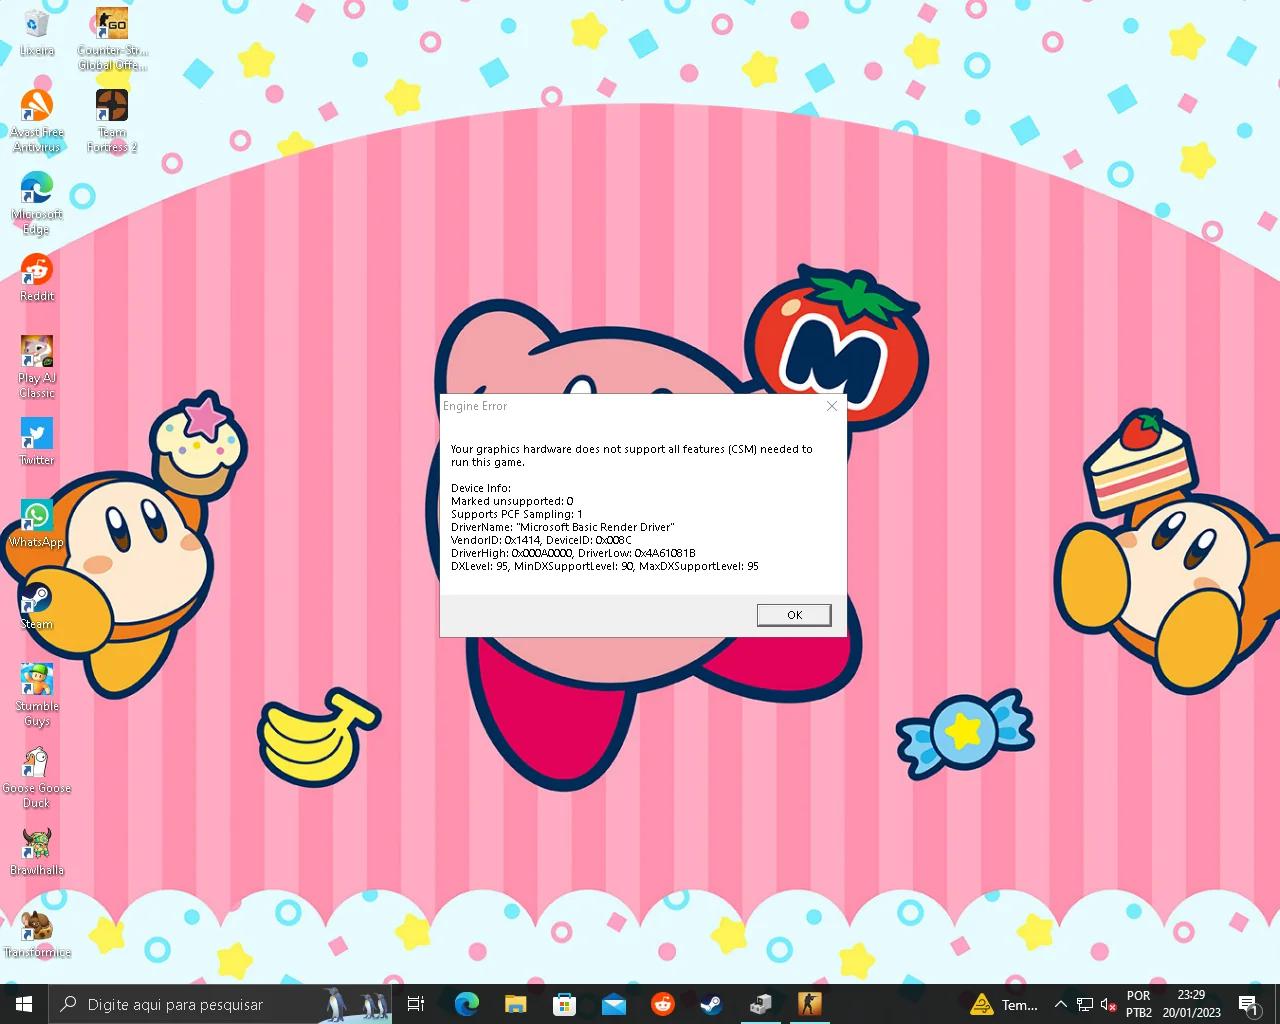This screenshot has width=1280, height=1024.
Task: Select the Microsoft Edge desktop shortcut
Action: [x=37, y=203]
